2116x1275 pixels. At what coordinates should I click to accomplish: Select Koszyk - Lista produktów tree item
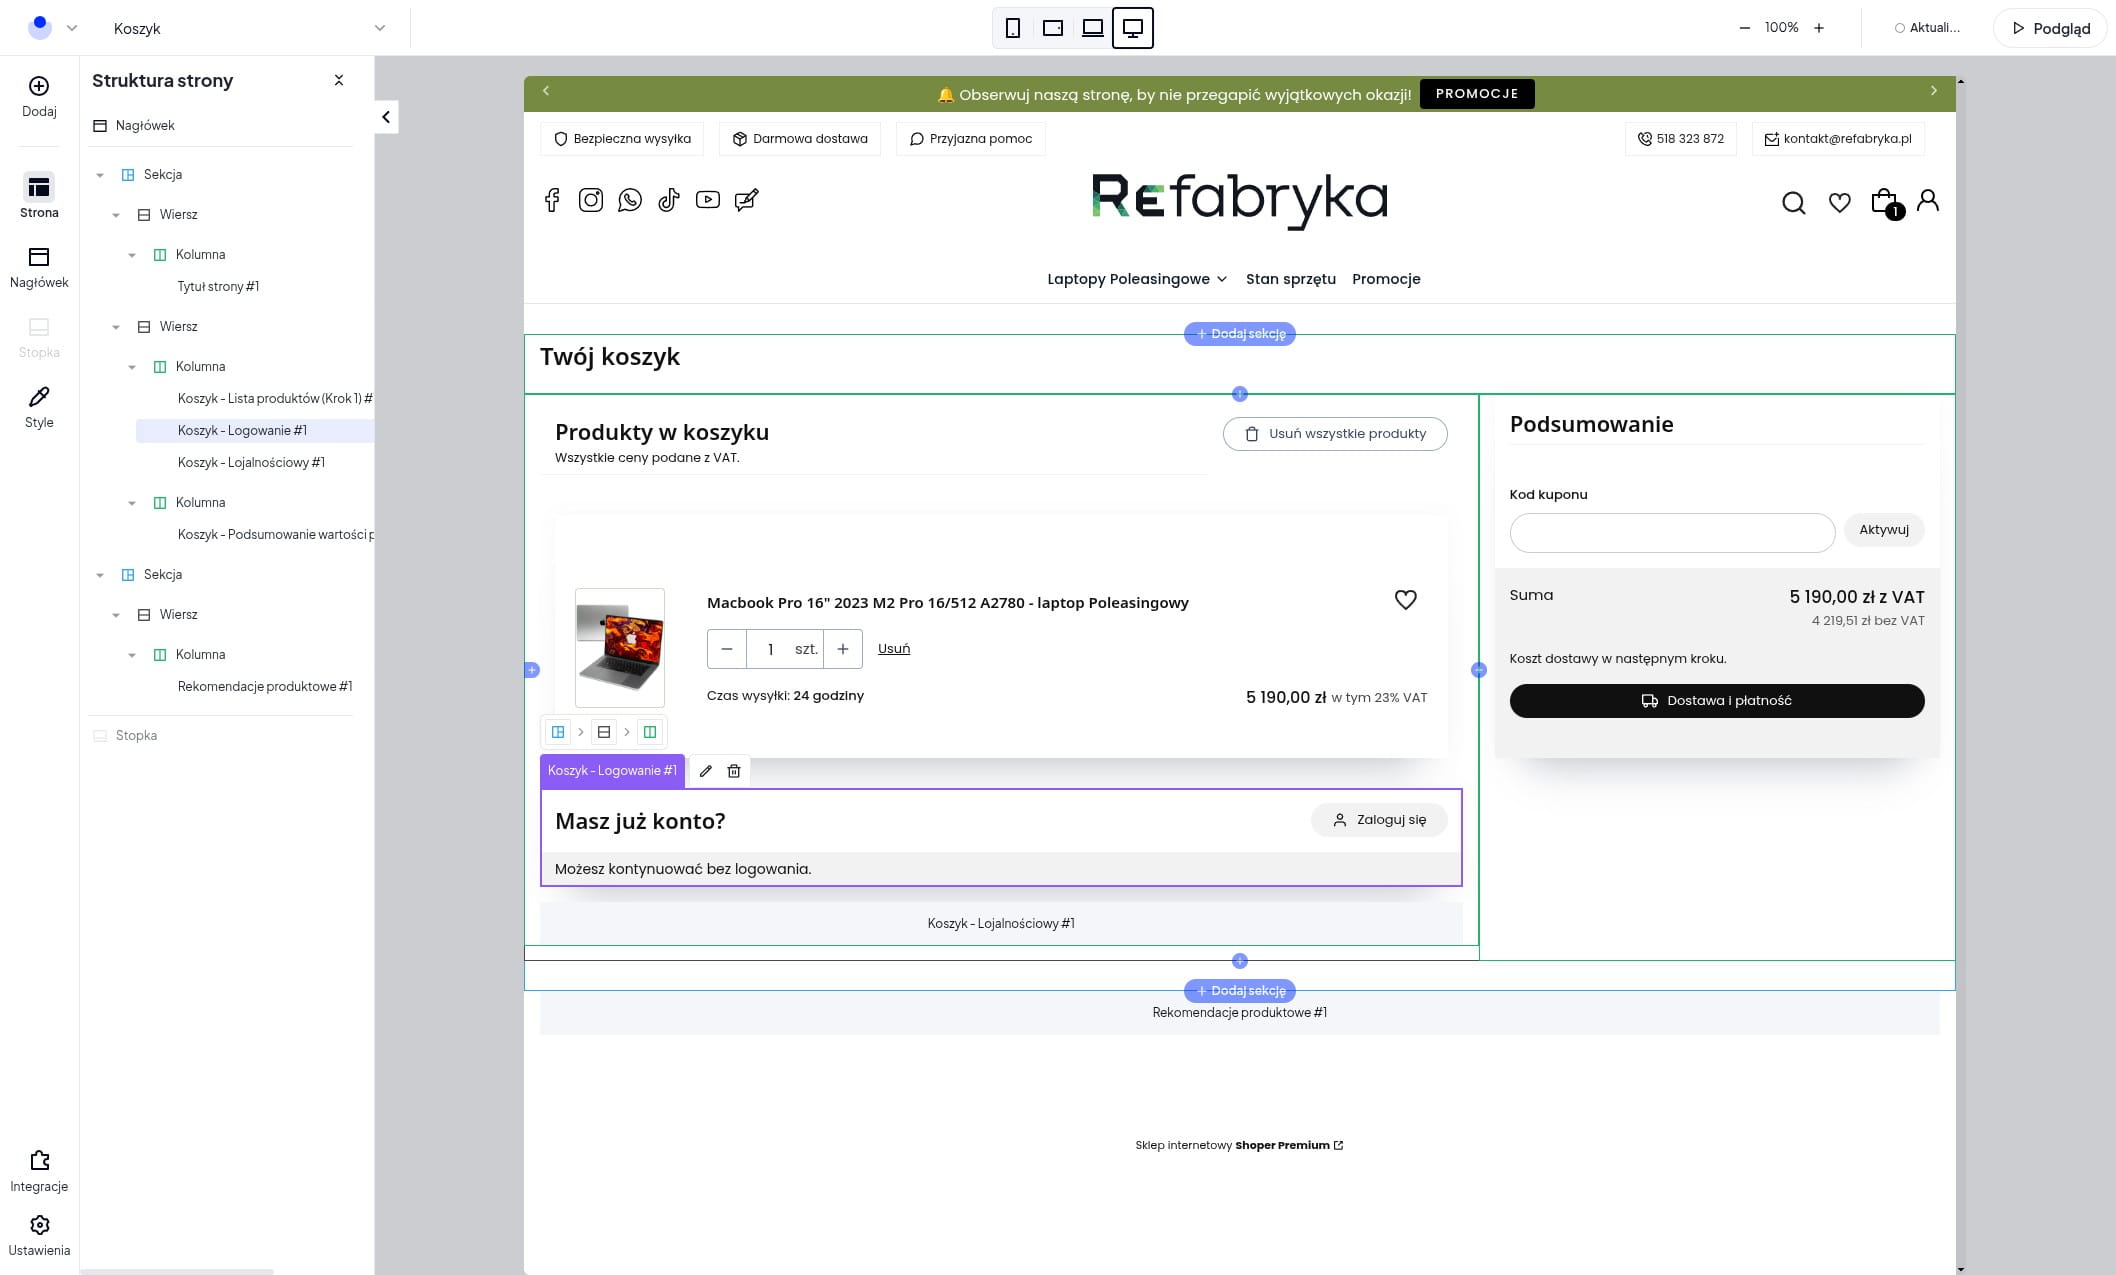click(x=275, y=399)
